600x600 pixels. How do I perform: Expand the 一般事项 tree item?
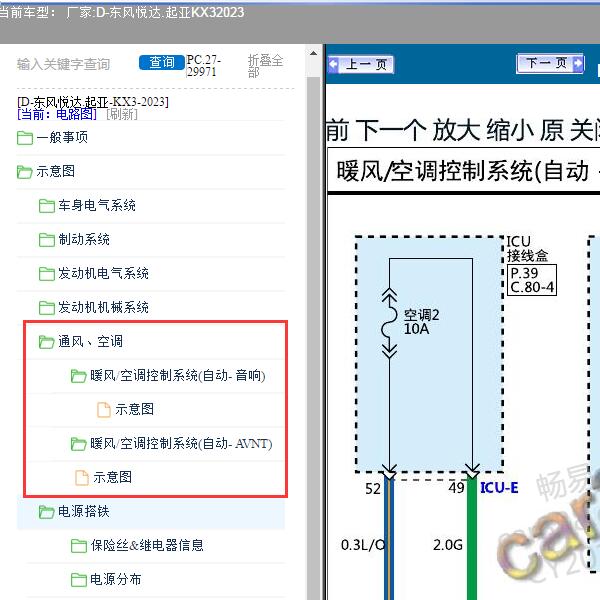(62, 137)
